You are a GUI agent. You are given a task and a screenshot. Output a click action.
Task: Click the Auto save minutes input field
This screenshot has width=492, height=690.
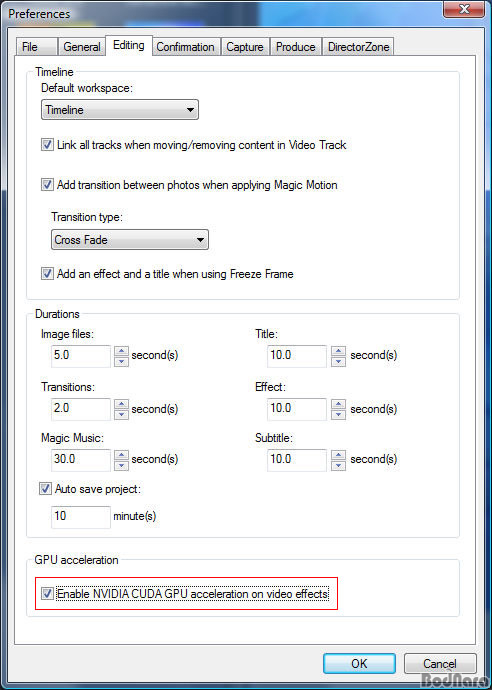[x=81, y=516]
